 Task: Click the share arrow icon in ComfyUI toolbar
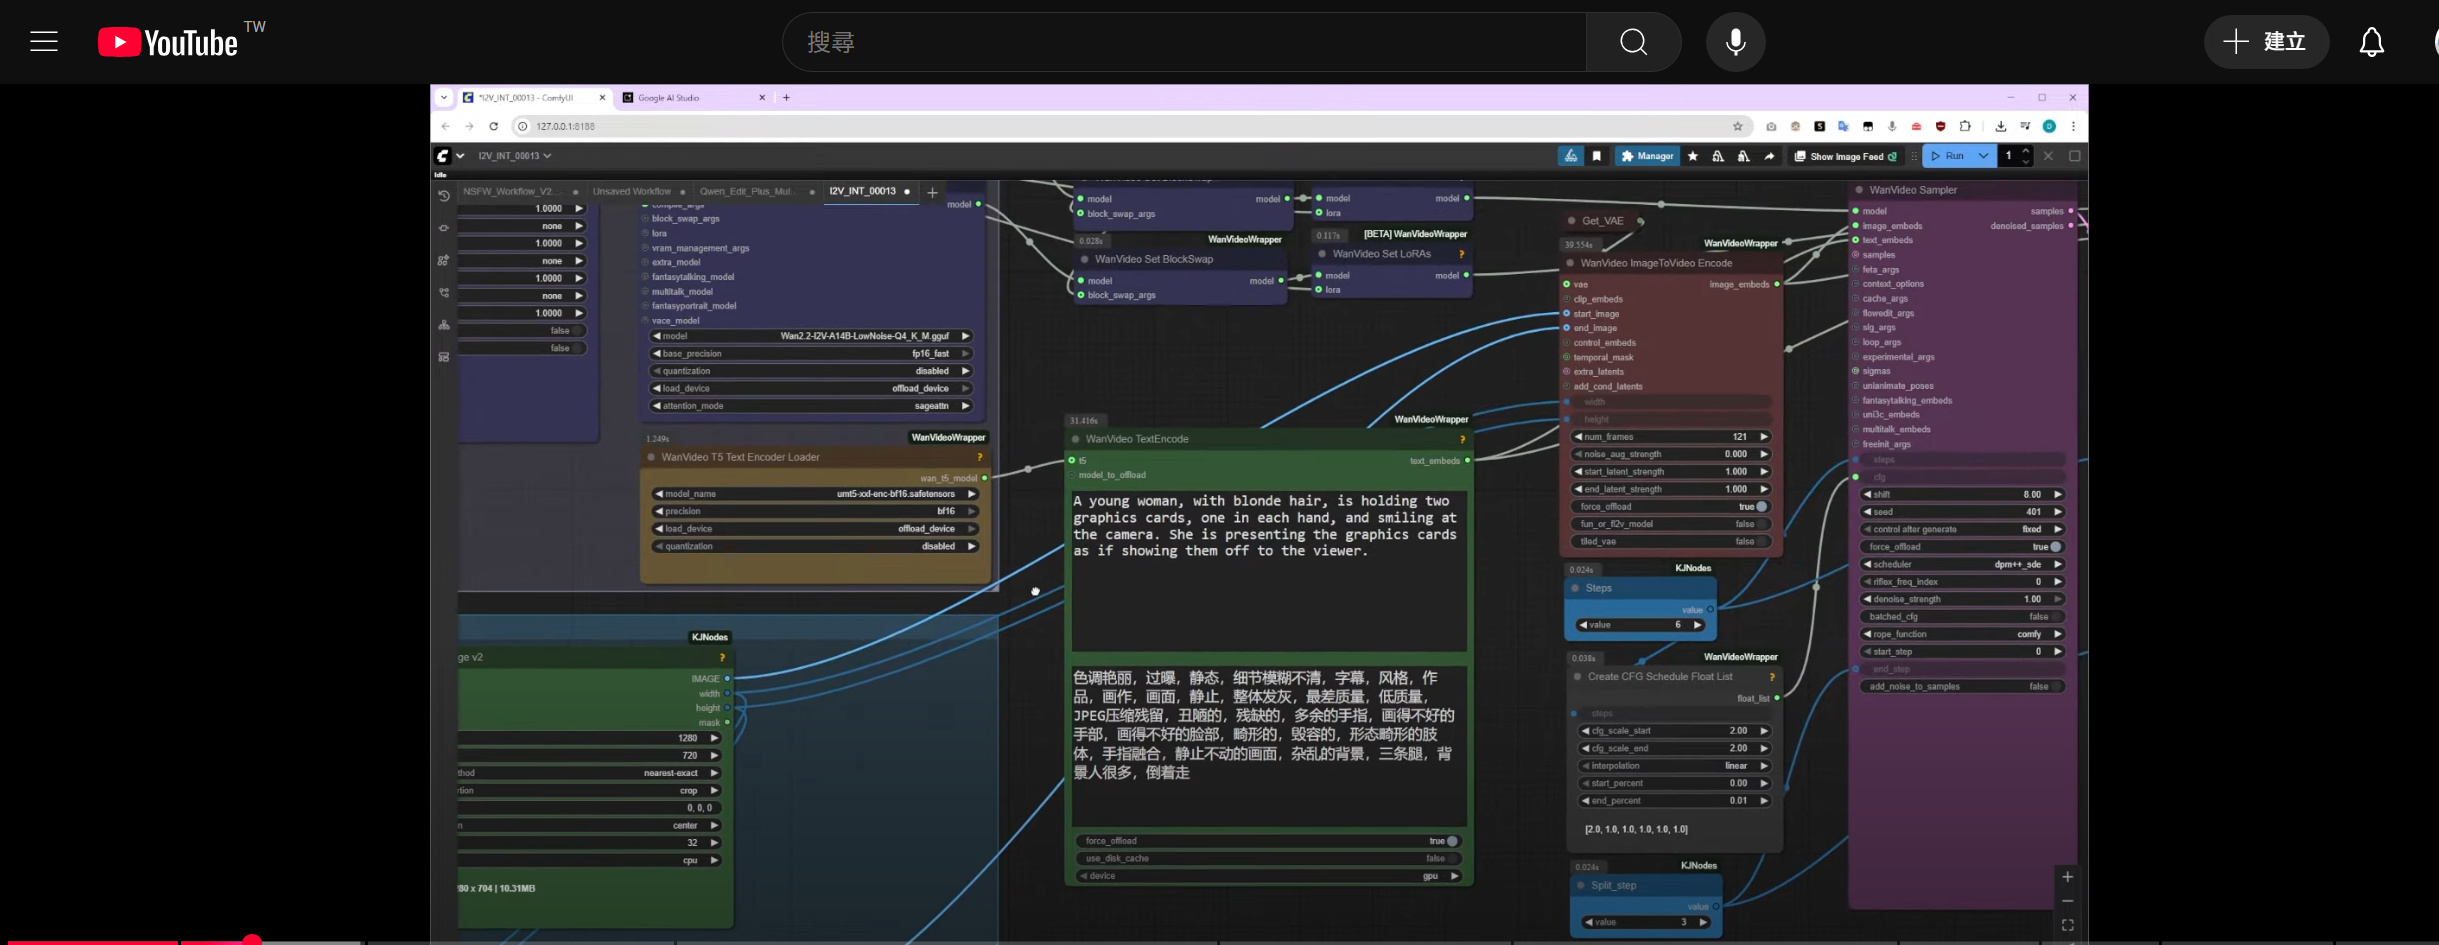1769,156
